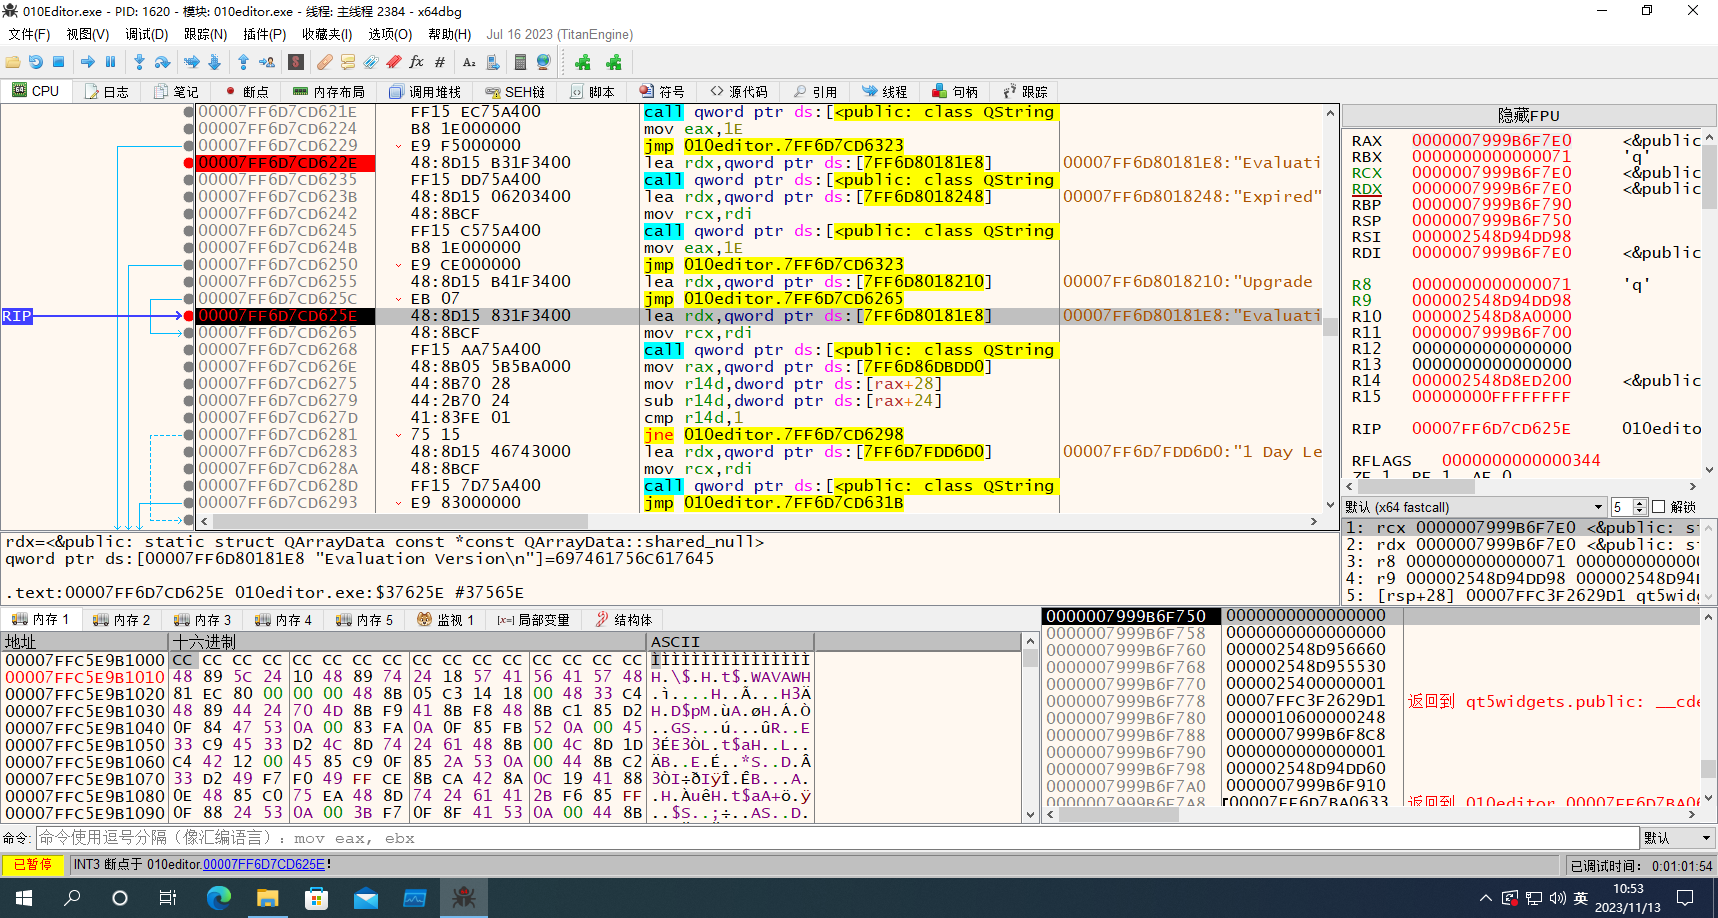Click the Run arrow icon

pos(88,62)
